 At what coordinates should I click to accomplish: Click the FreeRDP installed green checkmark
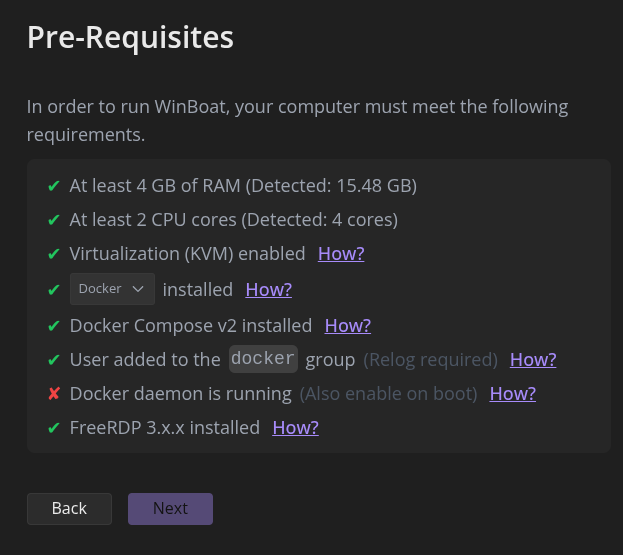click(54, 428)
